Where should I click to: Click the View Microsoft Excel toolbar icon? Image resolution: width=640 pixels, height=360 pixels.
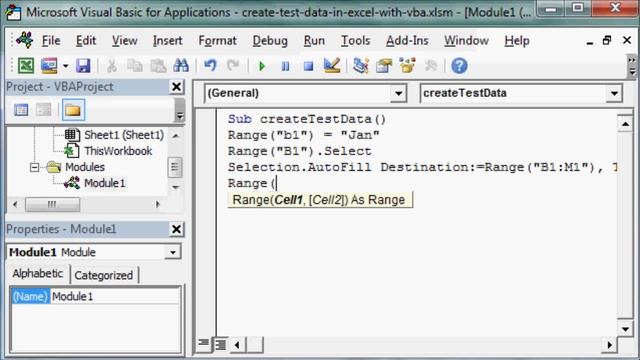tap(26, 66)
